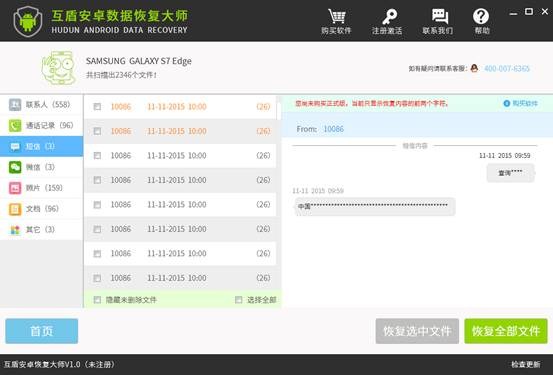Tick the checkbox of the last 10086 message row
The image size is (553, 375).
pos(97,278)
